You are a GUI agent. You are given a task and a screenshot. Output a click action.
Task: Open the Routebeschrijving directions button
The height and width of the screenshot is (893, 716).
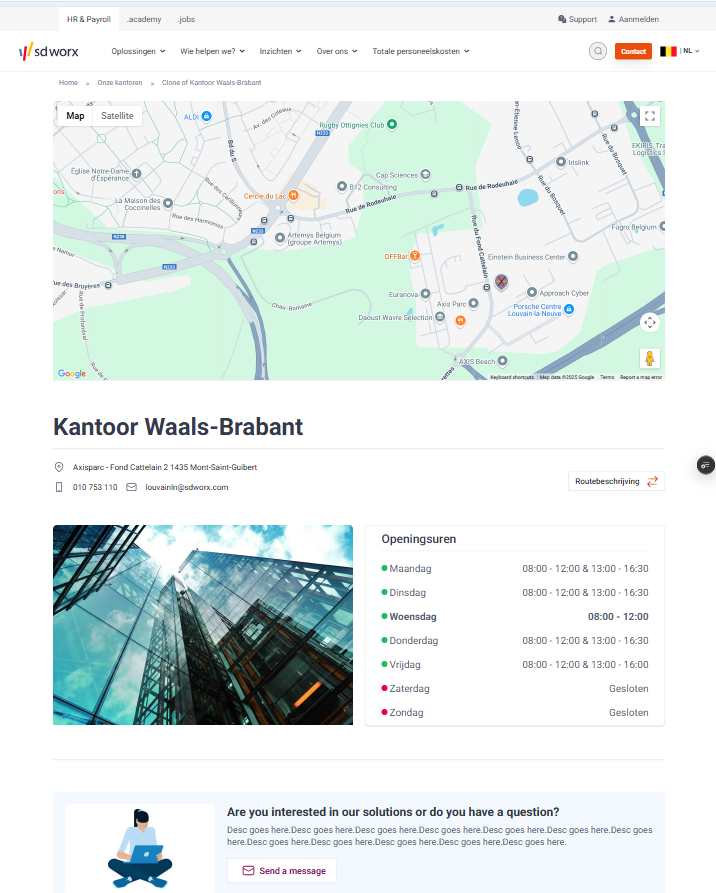(x=616, y=481)
